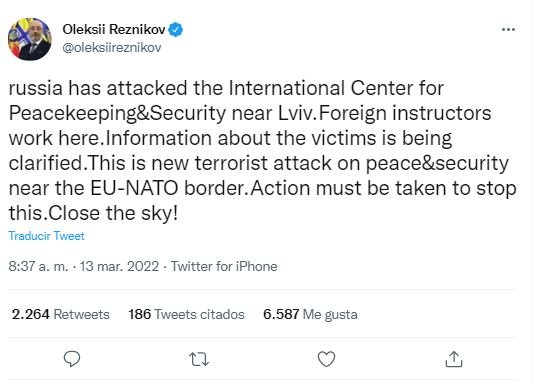Screen dimensions: 533x381
Task: Click the Traducir Tweet link
Action: coord(47,236)
